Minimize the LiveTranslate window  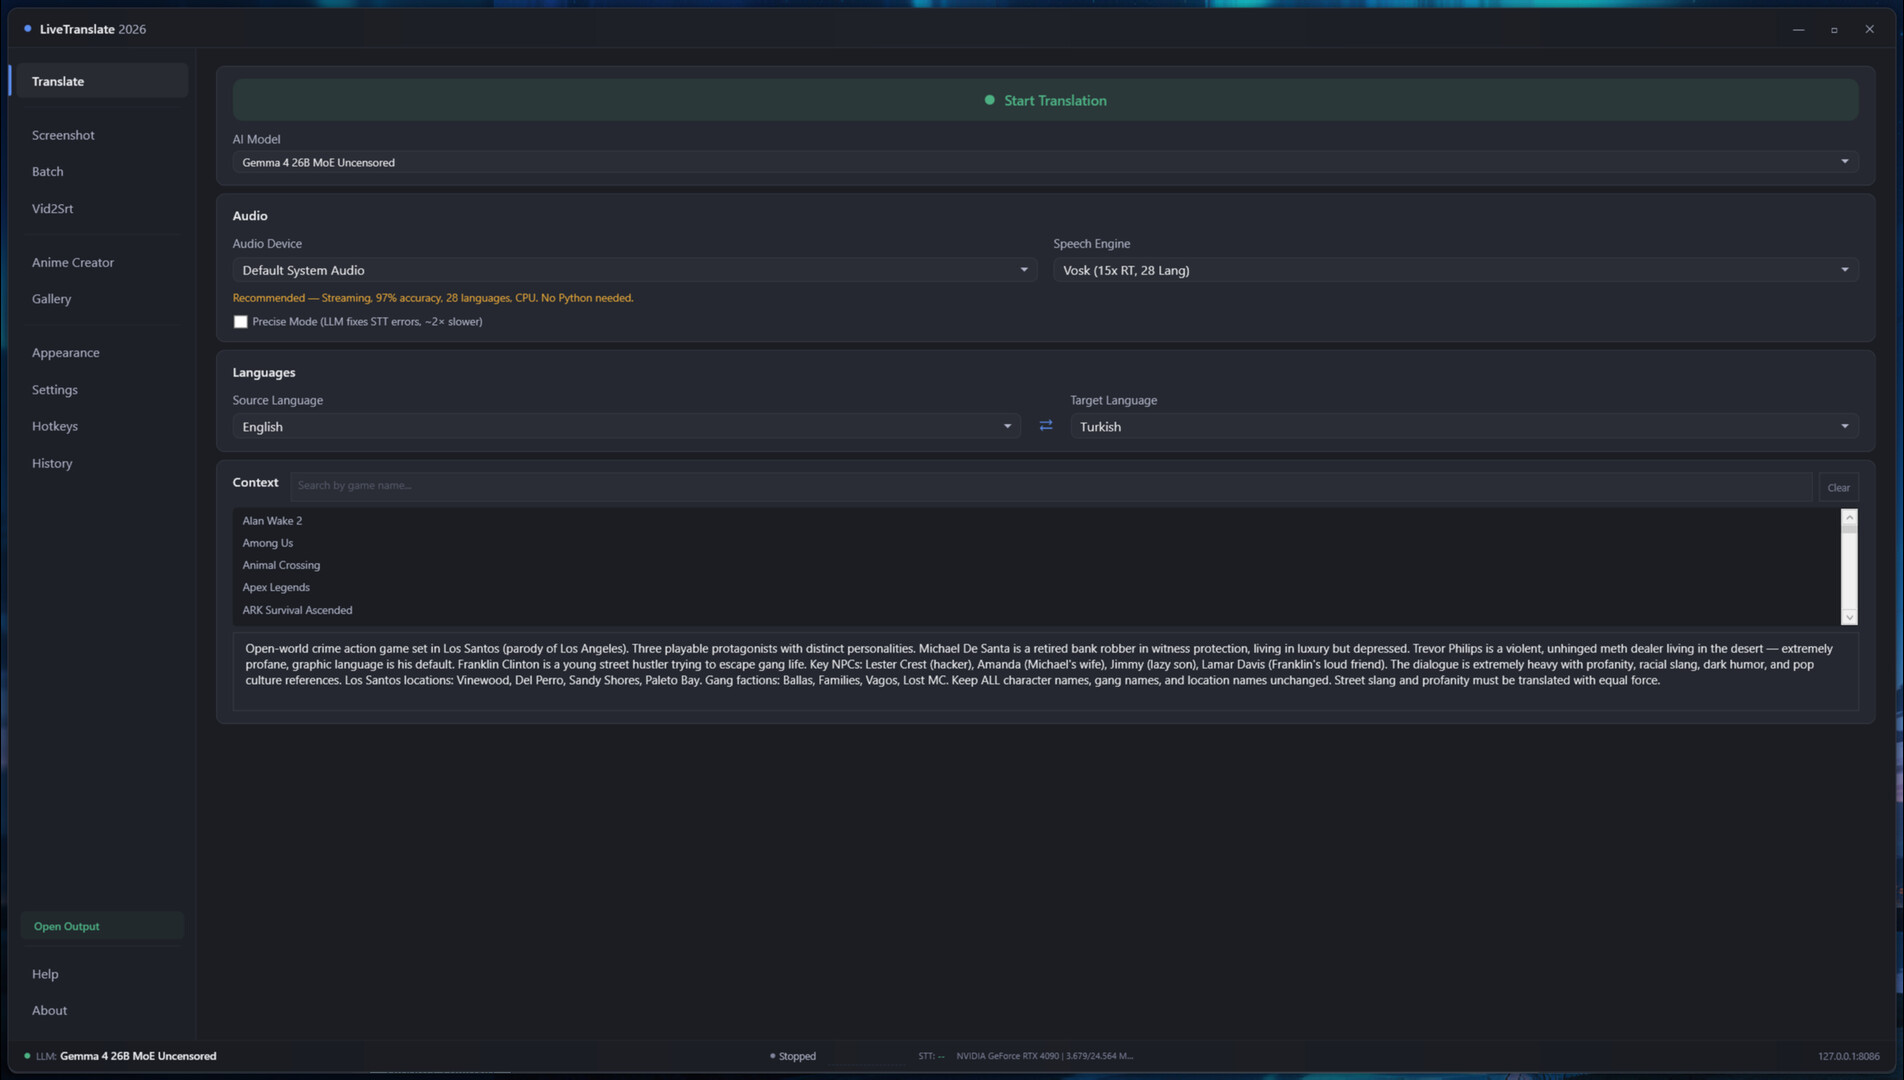(x=1798, y=29)
